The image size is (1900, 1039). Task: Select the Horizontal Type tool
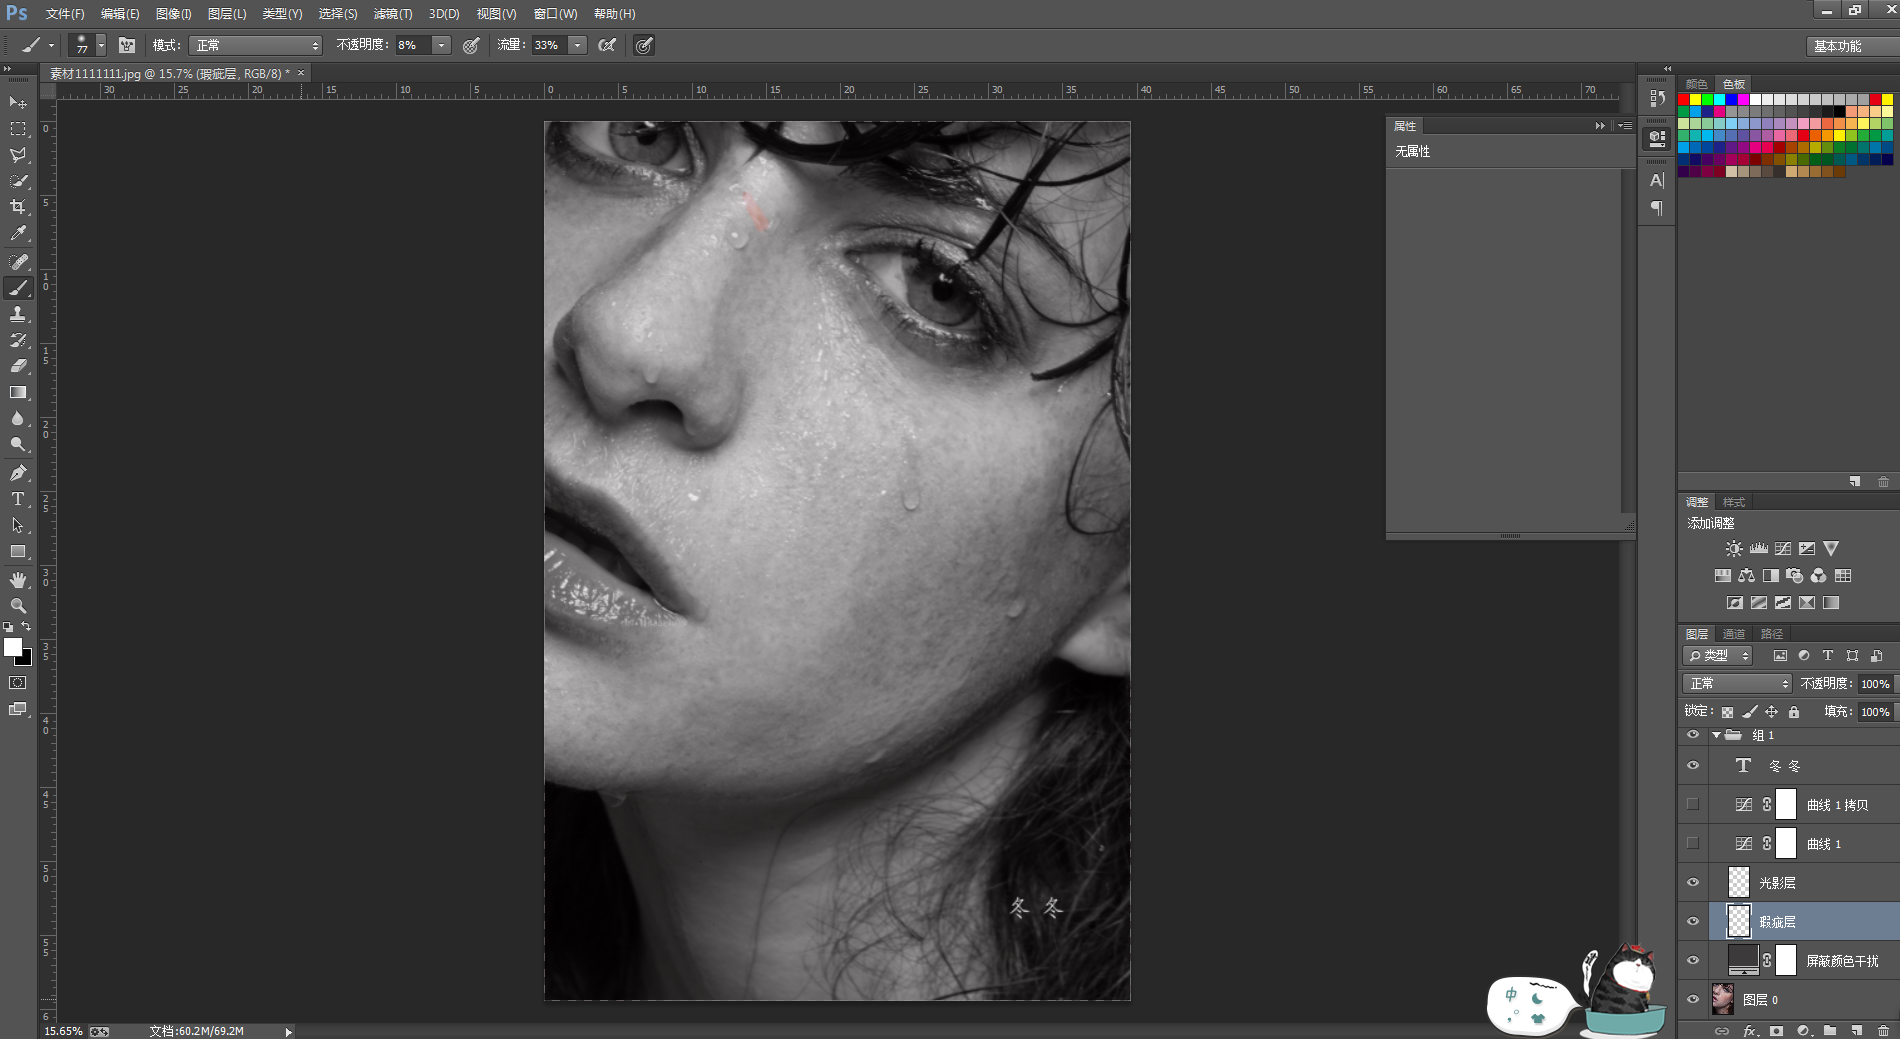coord(18,499)
